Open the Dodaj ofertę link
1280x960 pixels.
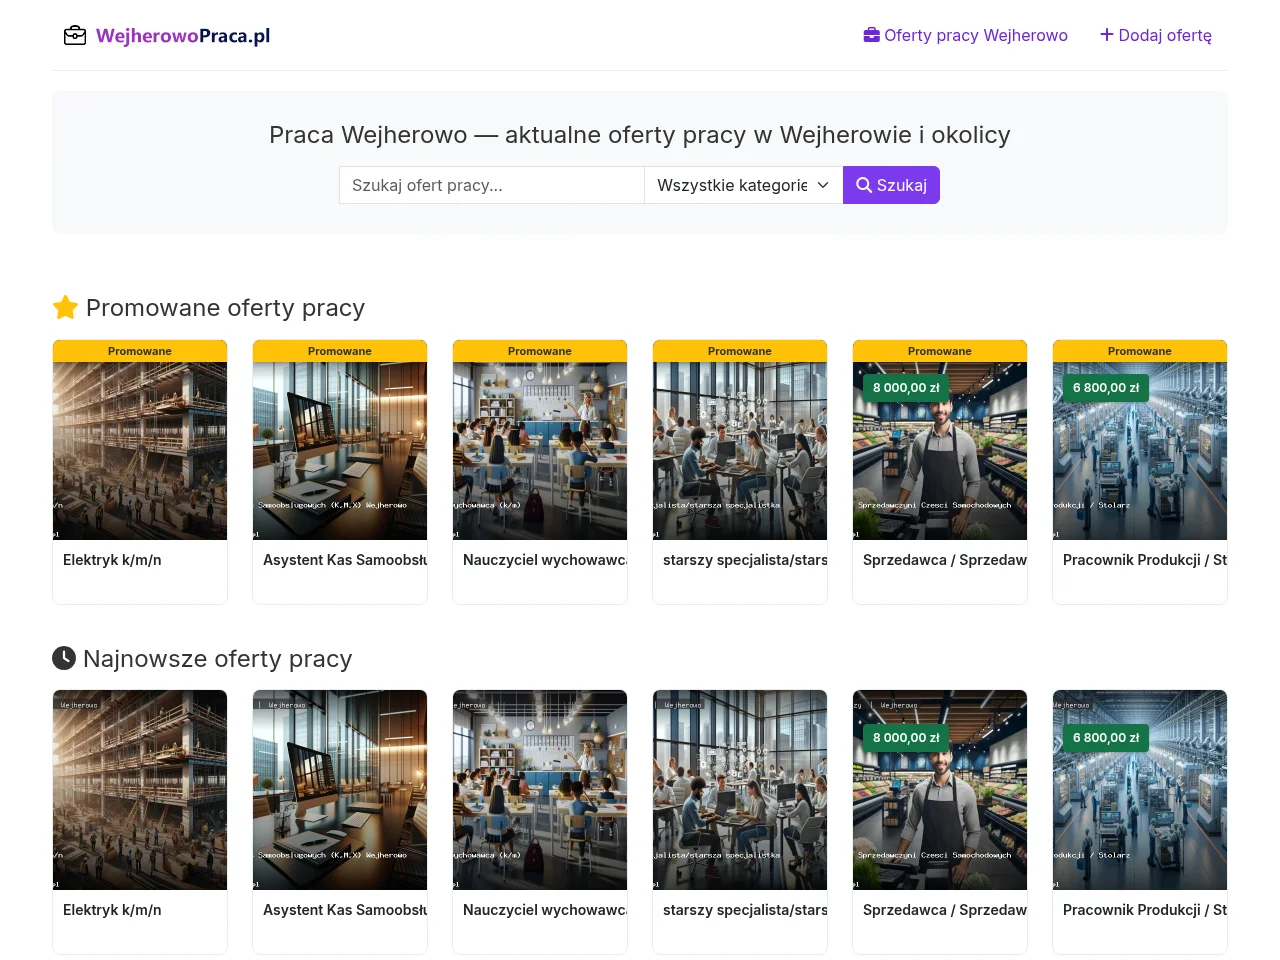click(1156, 35)
